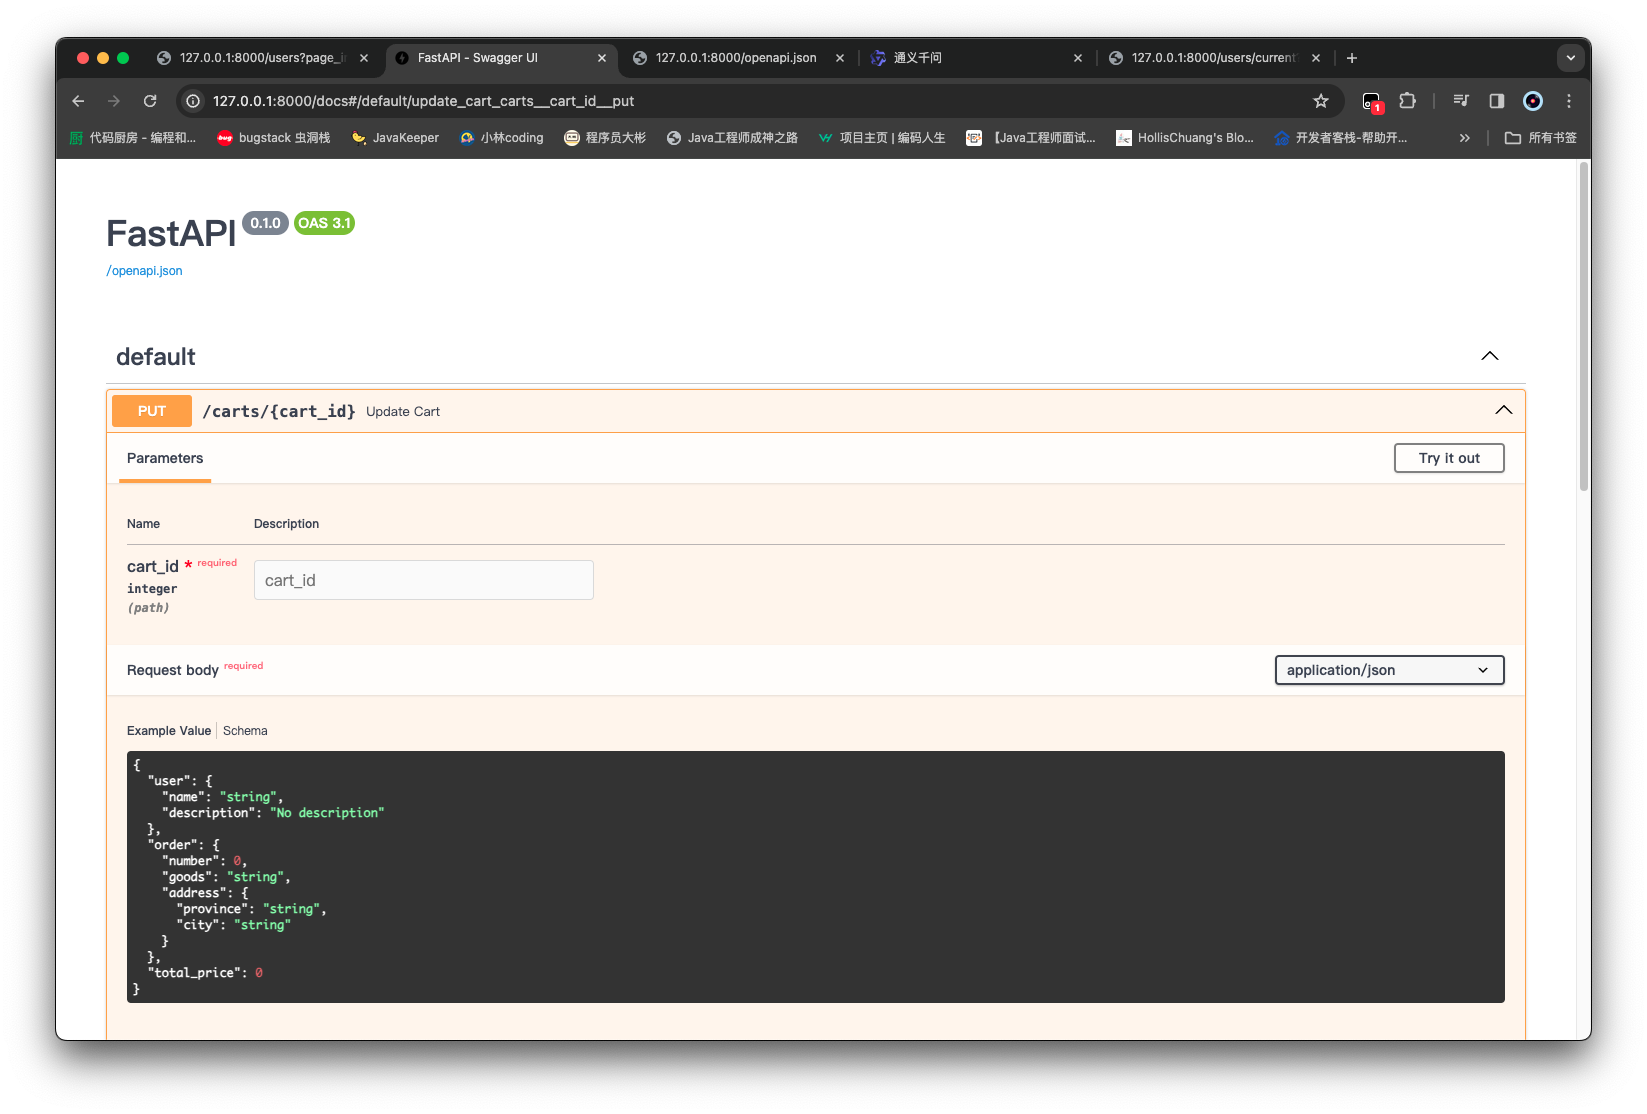Open the Extensions puzzle icon
1647x1114 pixels.
click(x=1408, y=101)
